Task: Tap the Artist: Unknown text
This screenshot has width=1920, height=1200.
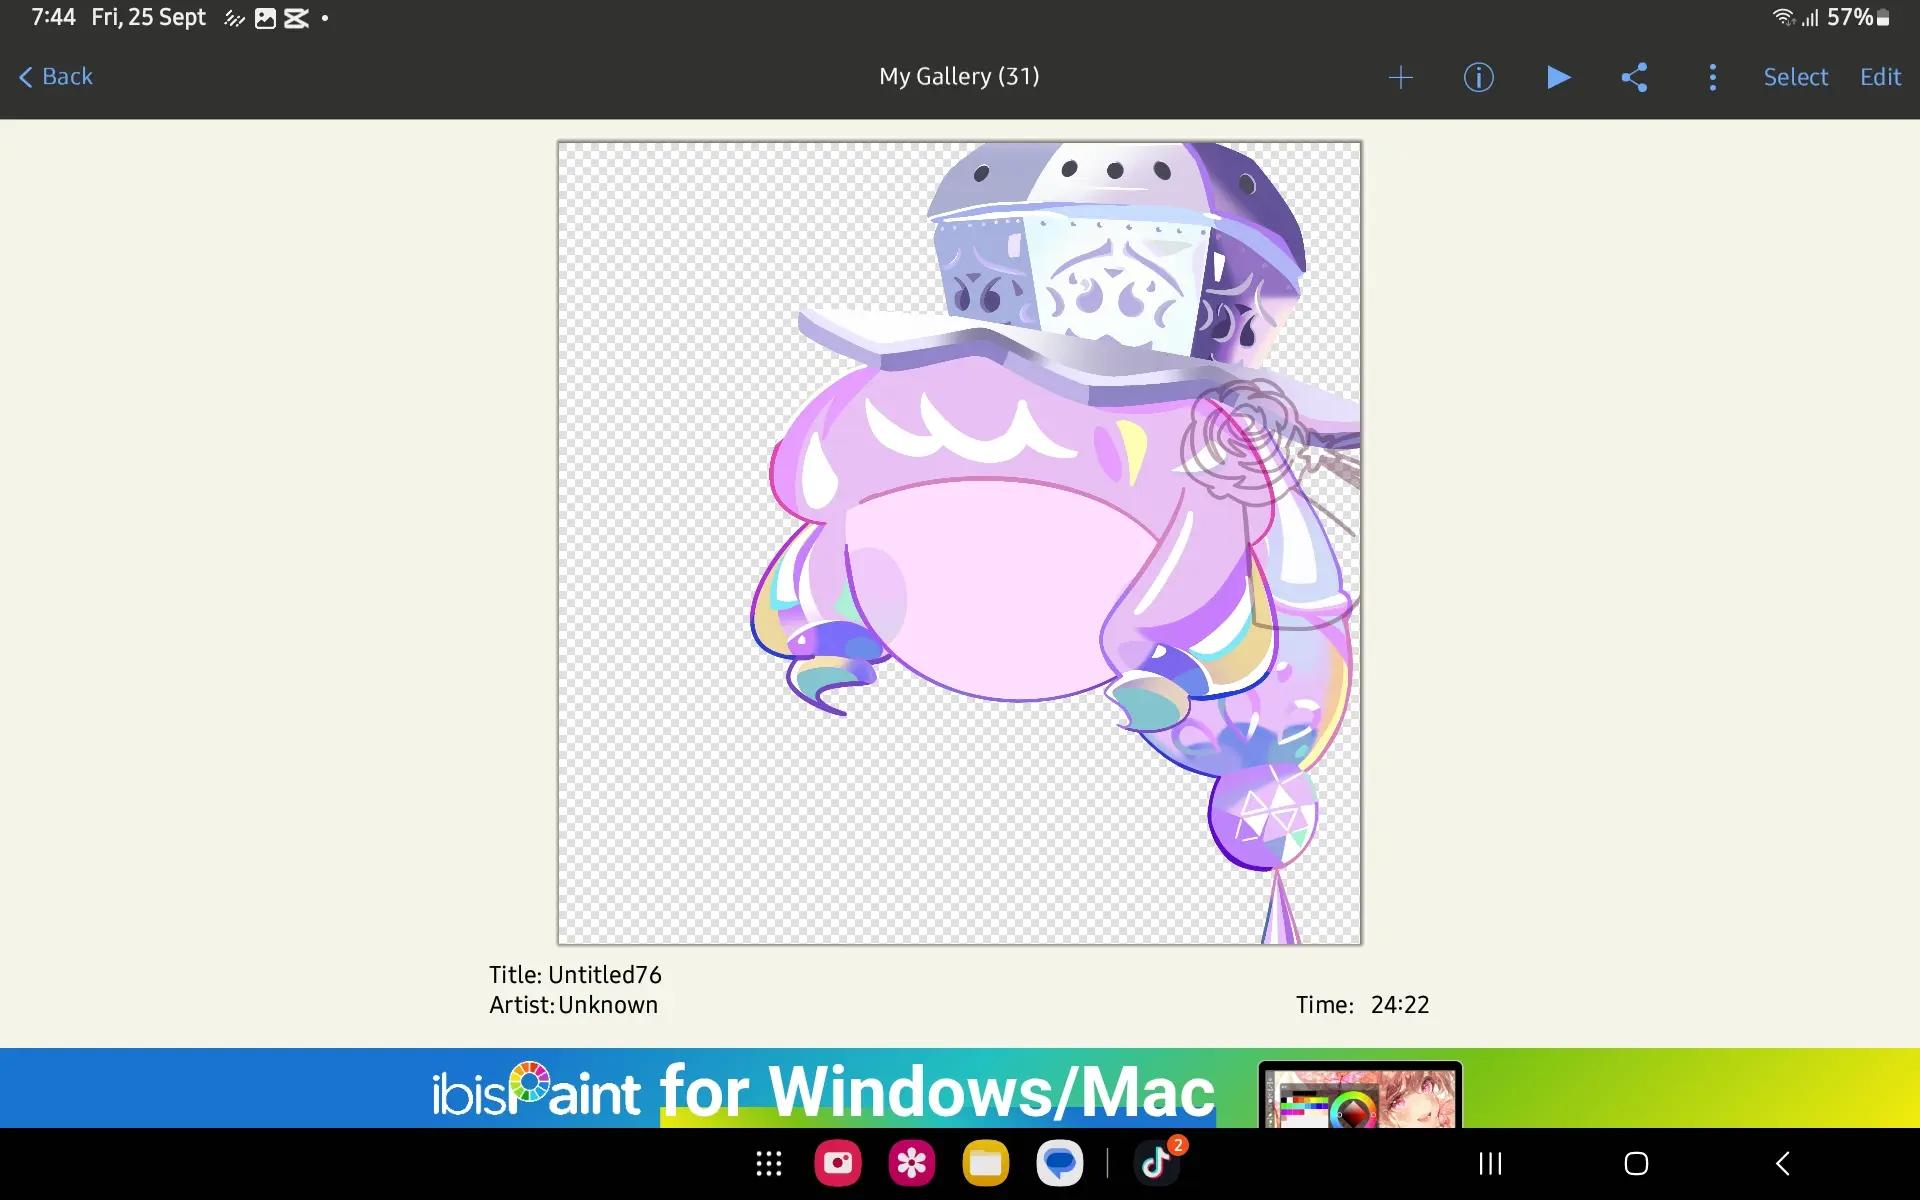Action: click(x=573, y=1005)
